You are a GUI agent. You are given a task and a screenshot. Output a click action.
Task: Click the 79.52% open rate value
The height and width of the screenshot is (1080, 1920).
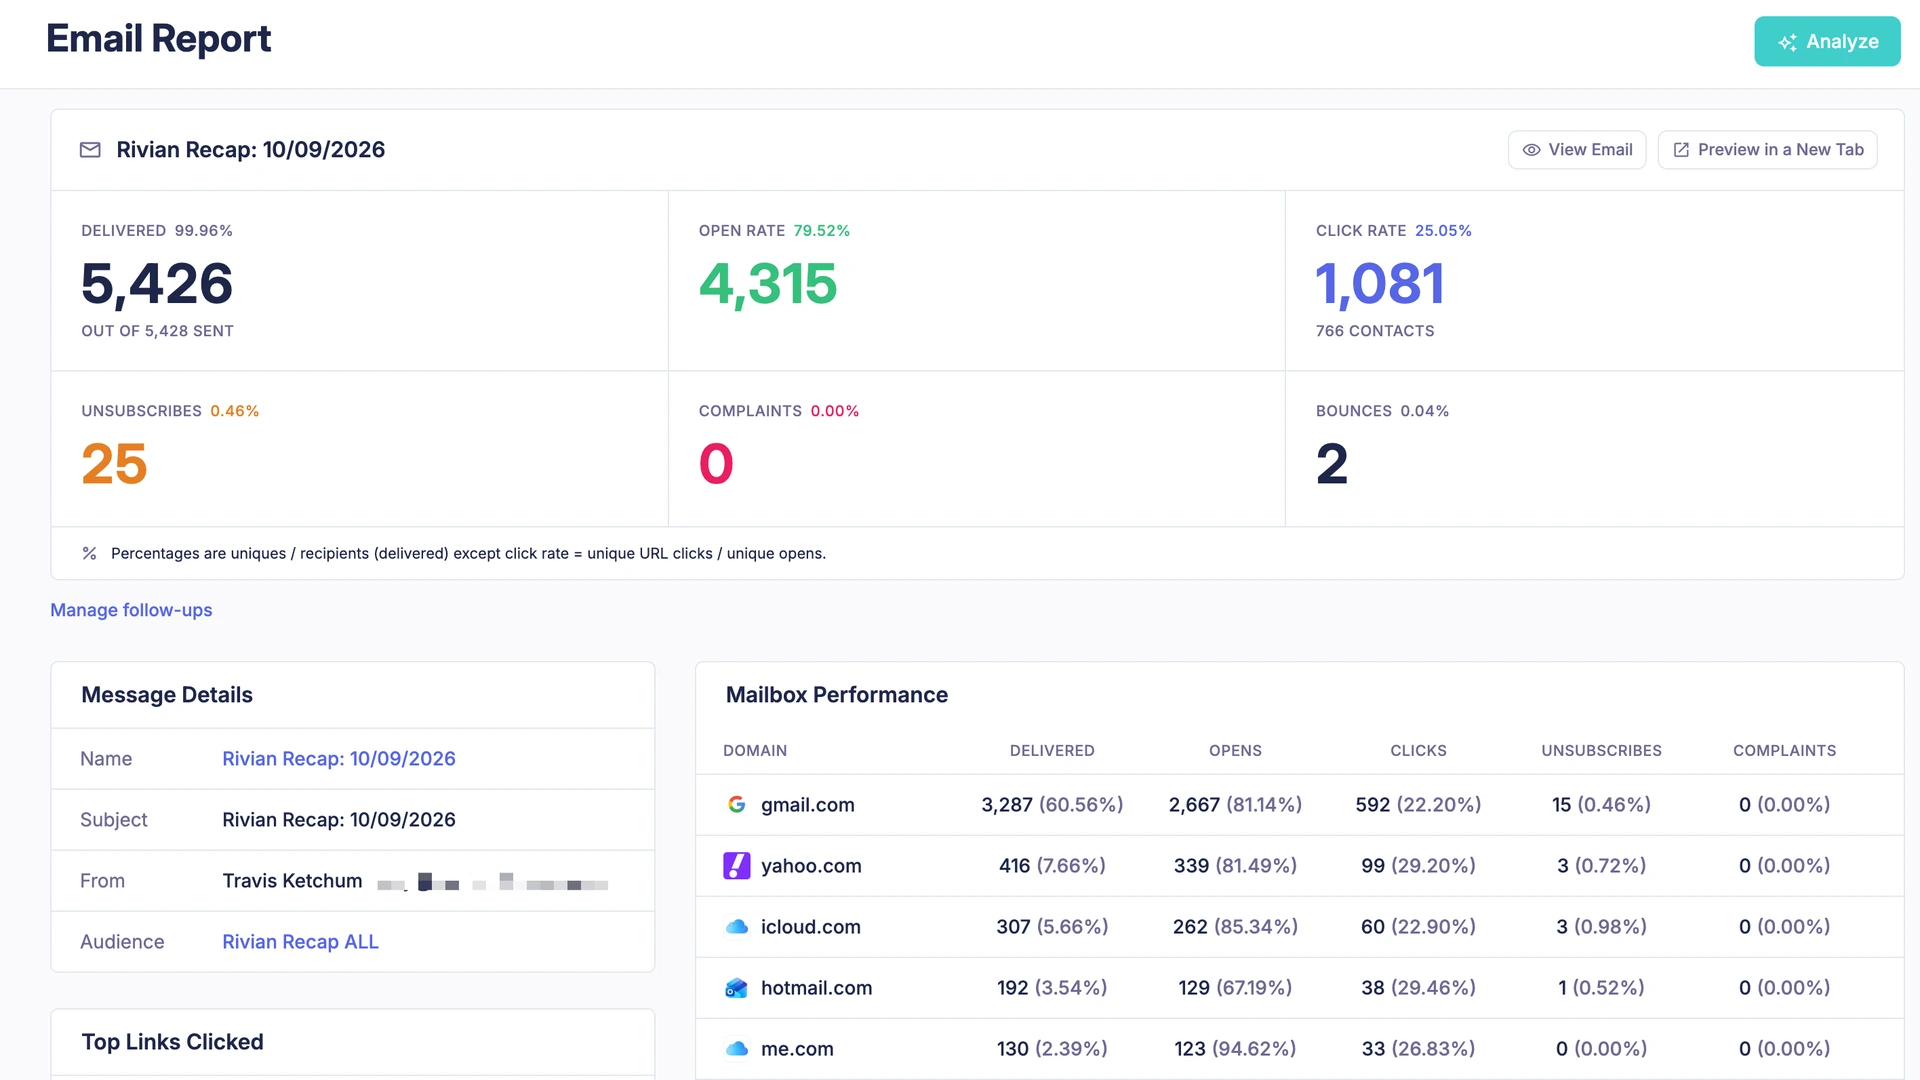tap(822, 231)
